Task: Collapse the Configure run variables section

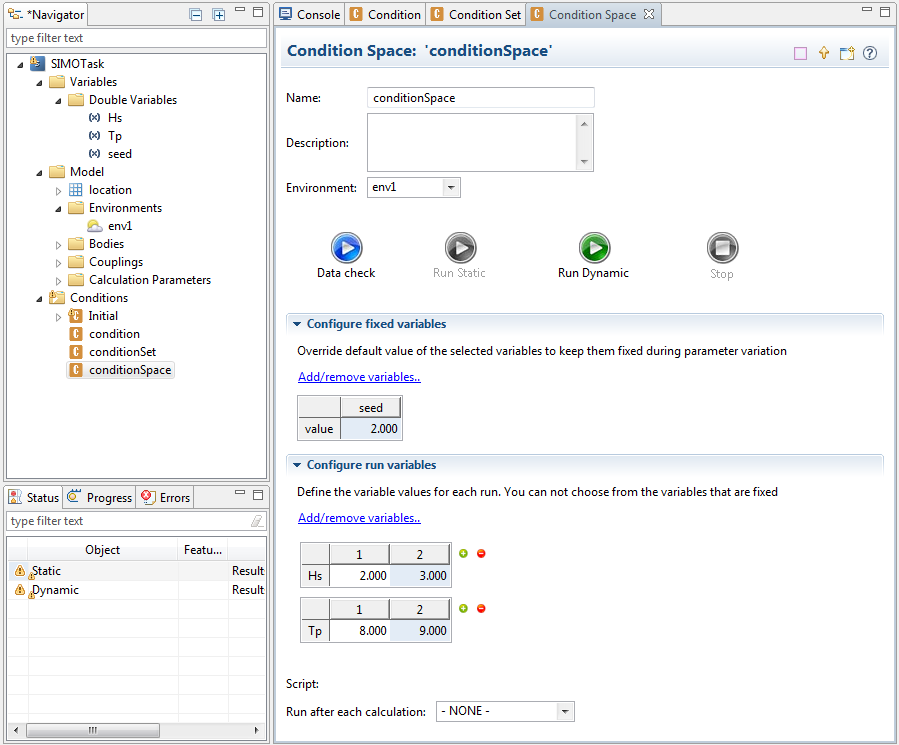Action: coord(297,465)
